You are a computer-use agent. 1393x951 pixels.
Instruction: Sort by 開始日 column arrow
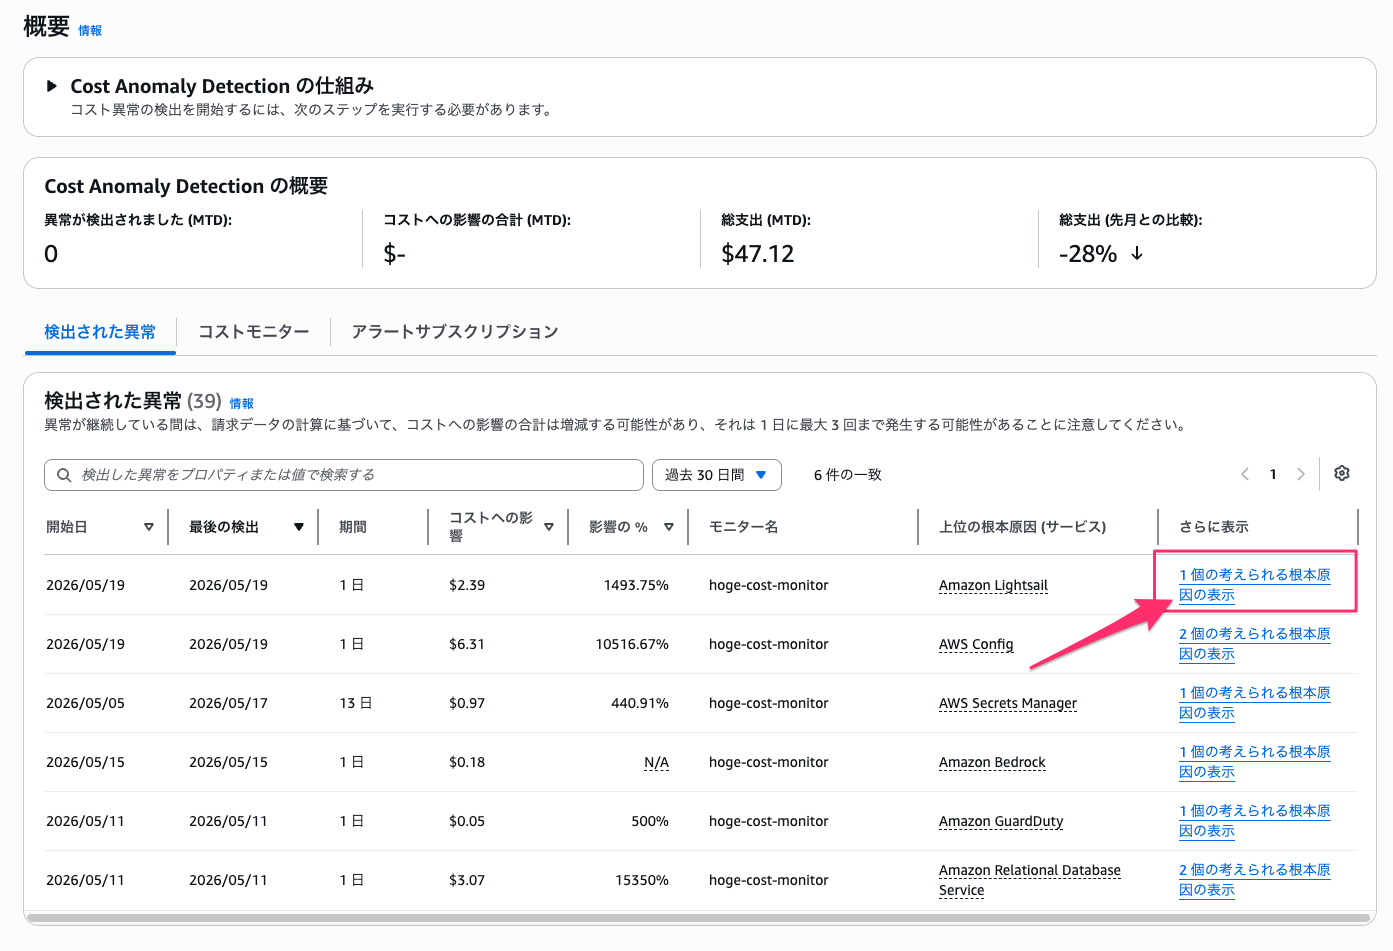[149, 527]
